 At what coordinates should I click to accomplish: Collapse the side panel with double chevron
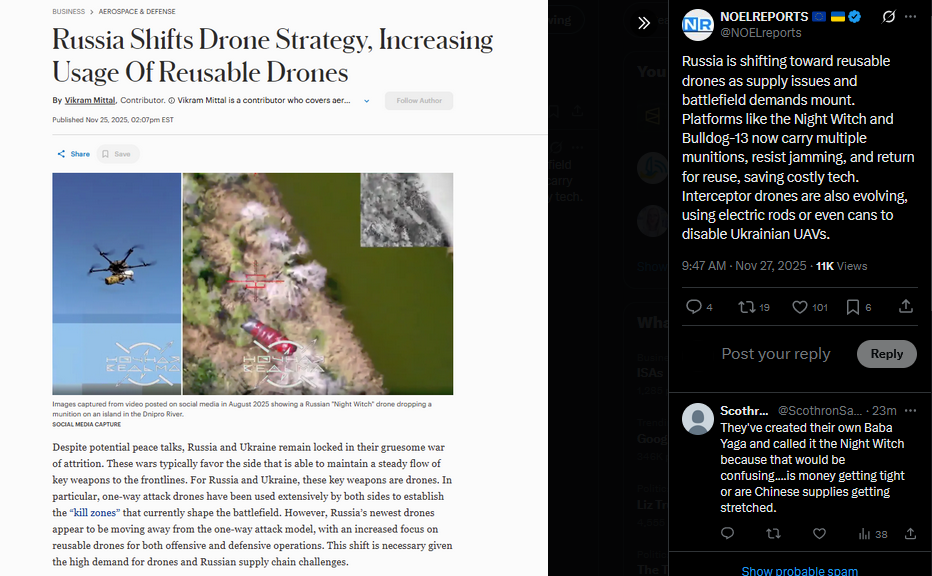coord(644,23)
